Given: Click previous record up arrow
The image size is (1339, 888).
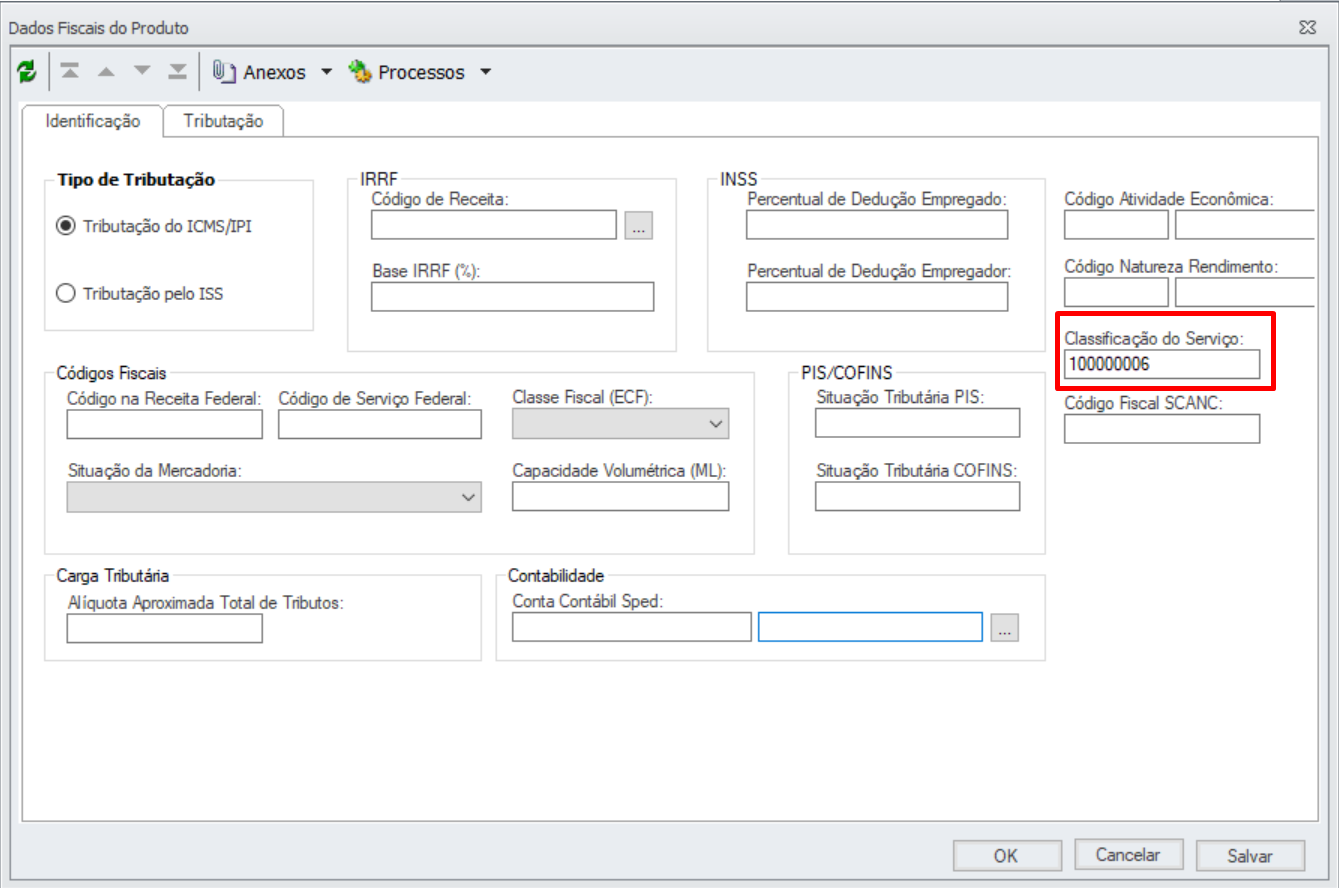Looking at the screenshot, I should tap(106, 72).
